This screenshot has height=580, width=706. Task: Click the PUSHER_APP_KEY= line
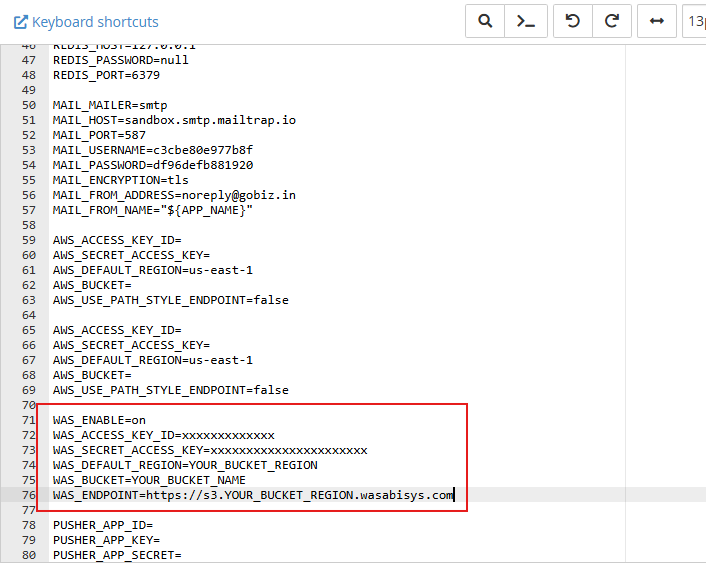[106, 540]
